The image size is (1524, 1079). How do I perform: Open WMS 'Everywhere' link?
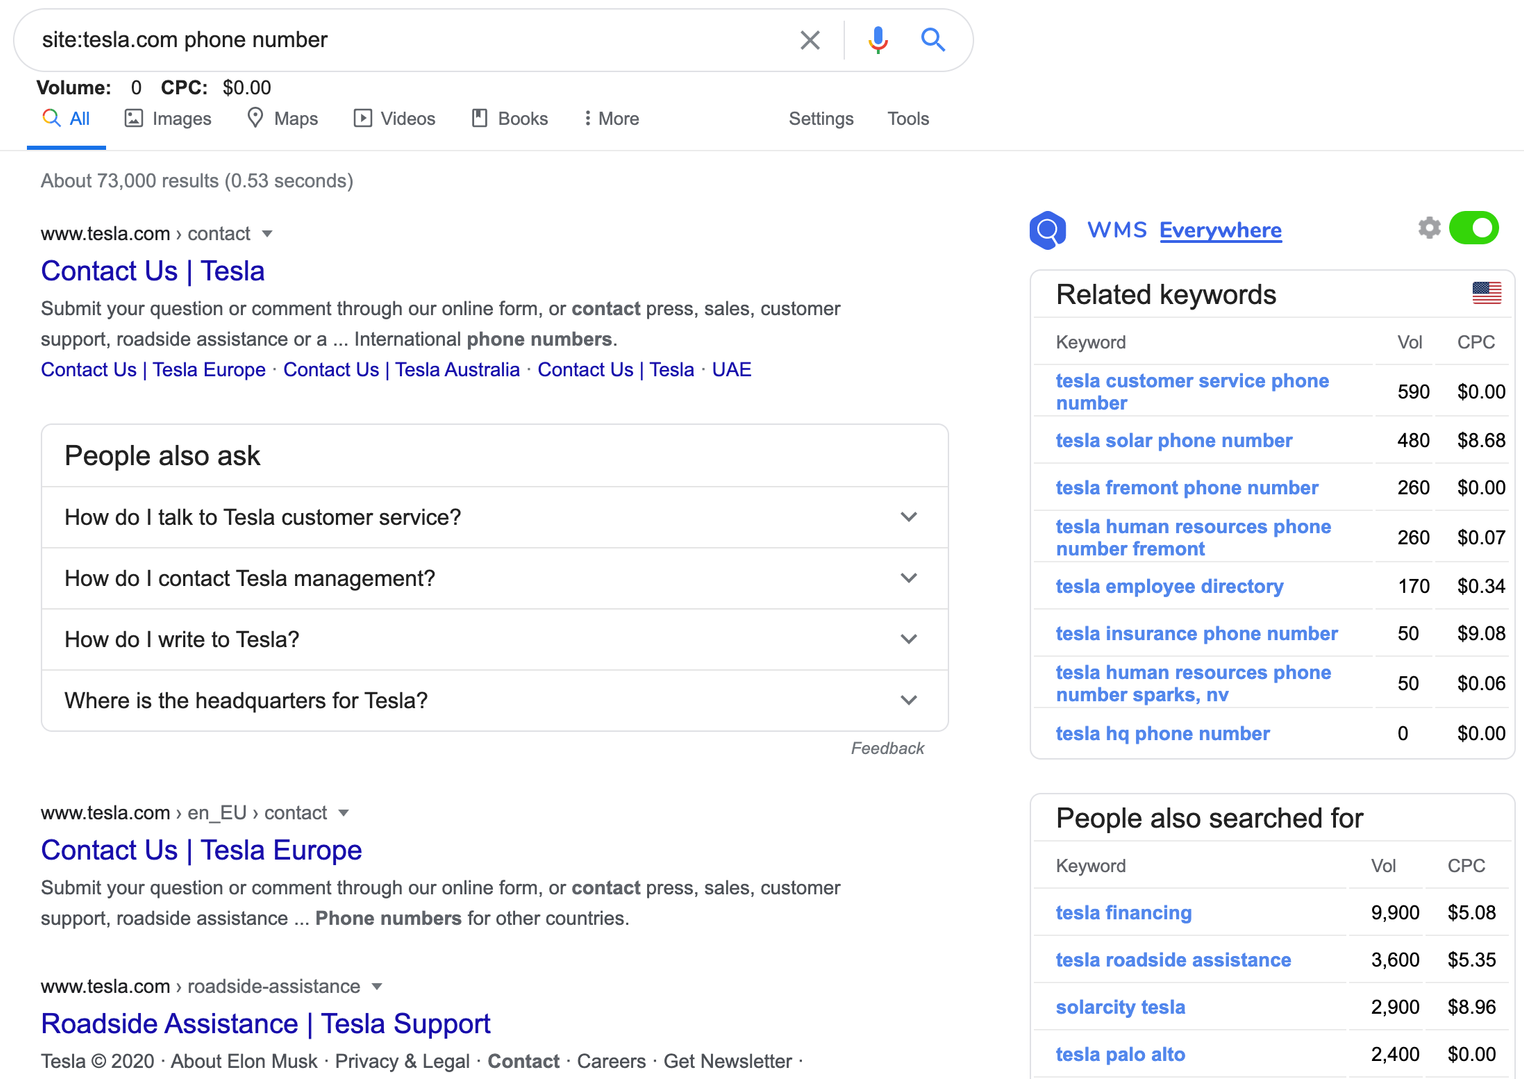pyautogui.click(x=1220, y=230)
